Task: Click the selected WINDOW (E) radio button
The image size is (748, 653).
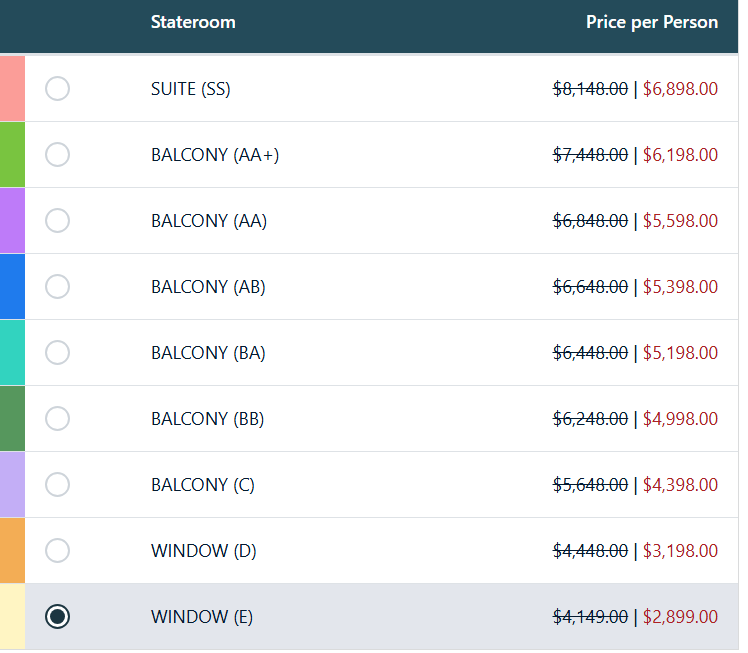Action: click(x=57, y=617)
